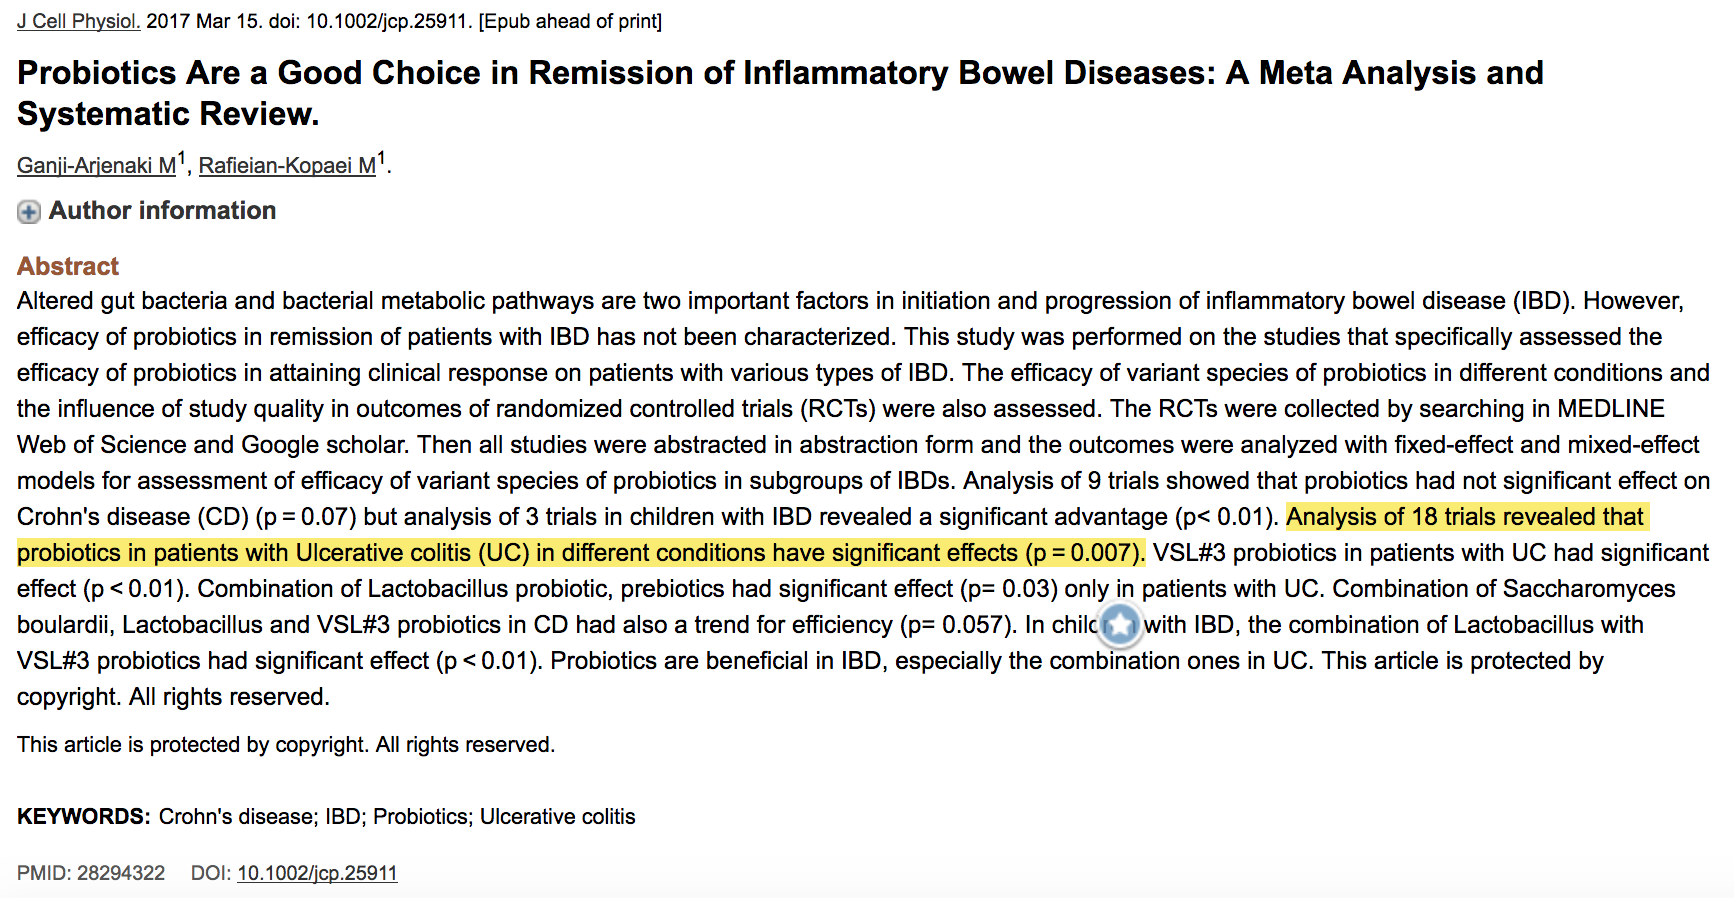This screenshot has width=1734, height=898.
Task: Click the "Probiotics" keyword
Action: coord(420,817)
